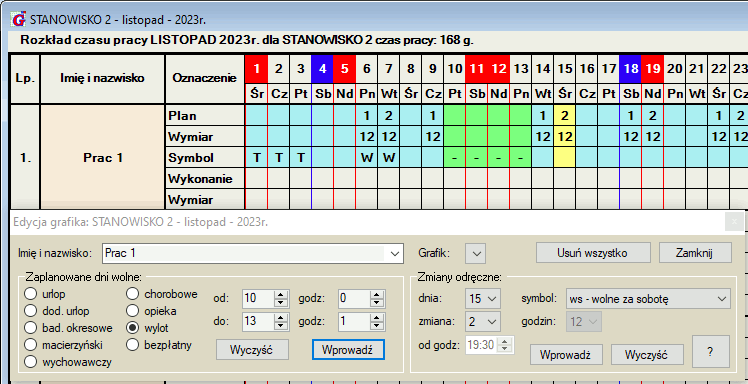Click the Plan cell for day 6
748x384 pixels.
[x=366, y=115]
